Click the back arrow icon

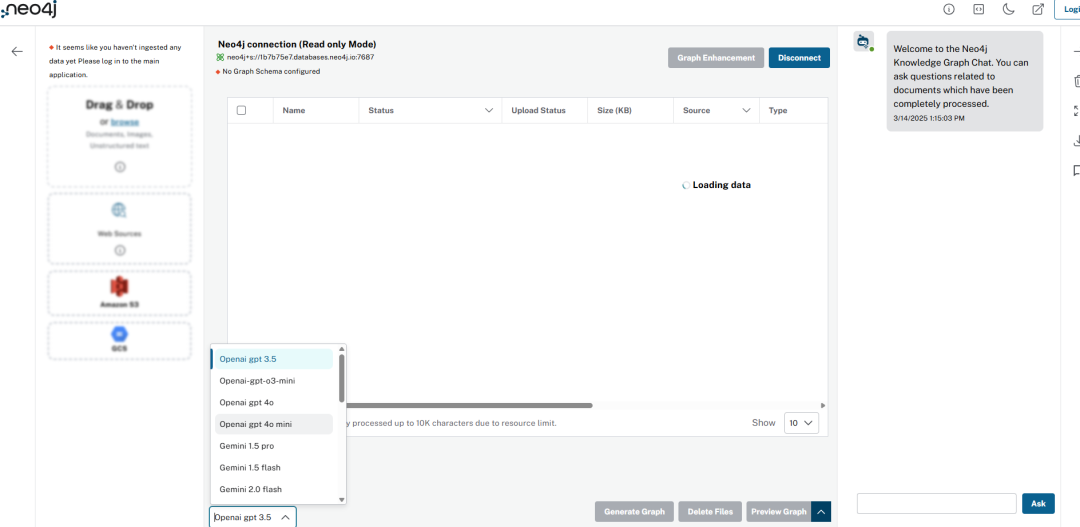17,52
